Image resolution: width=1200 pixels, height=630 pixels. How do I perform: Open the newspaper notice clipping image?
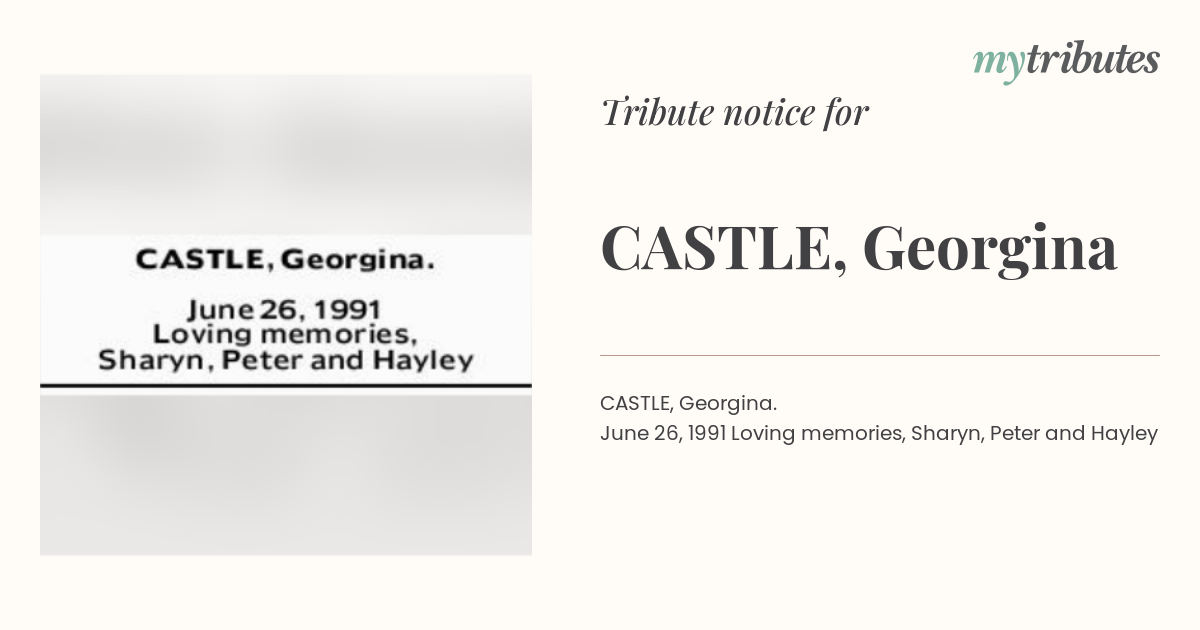pyautogui.click(x=286, y=315)
